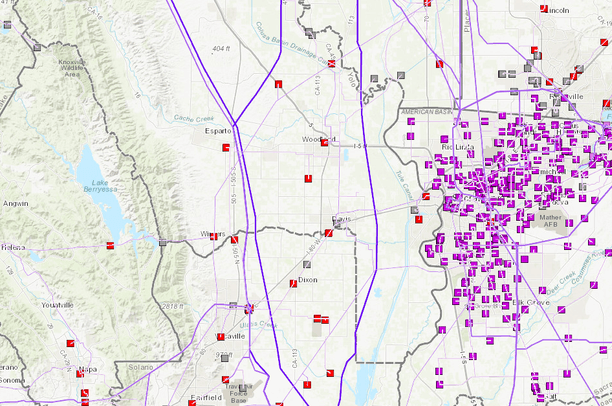Viewport: 612px width, 406px height.
Task: Select the 2818 ft elevation label
Action: (x=173, y=306)
